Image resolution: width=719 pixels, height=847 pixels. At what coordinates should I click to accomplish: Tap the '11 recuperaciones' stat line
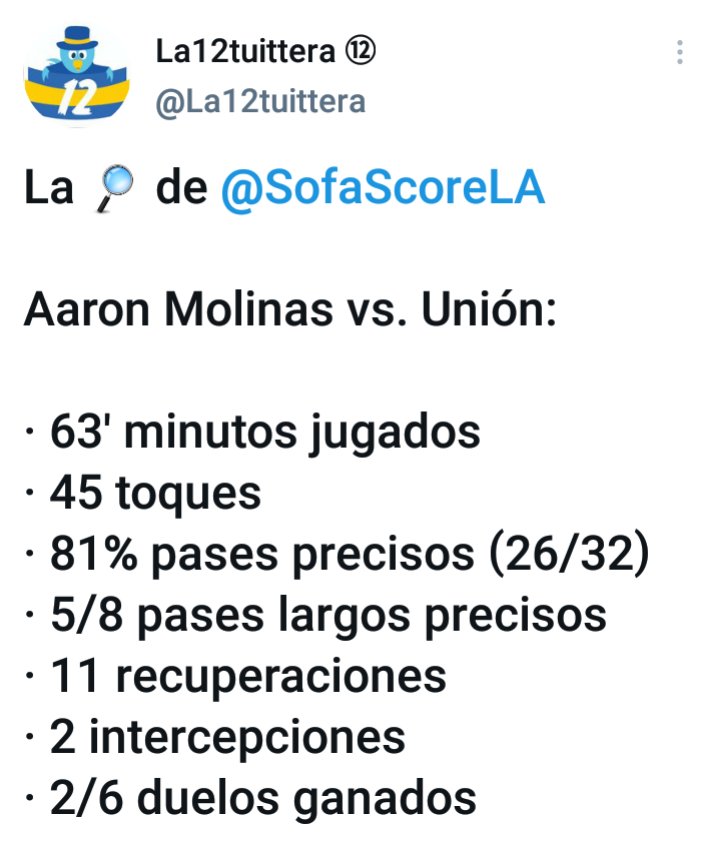tap(236, 677)
